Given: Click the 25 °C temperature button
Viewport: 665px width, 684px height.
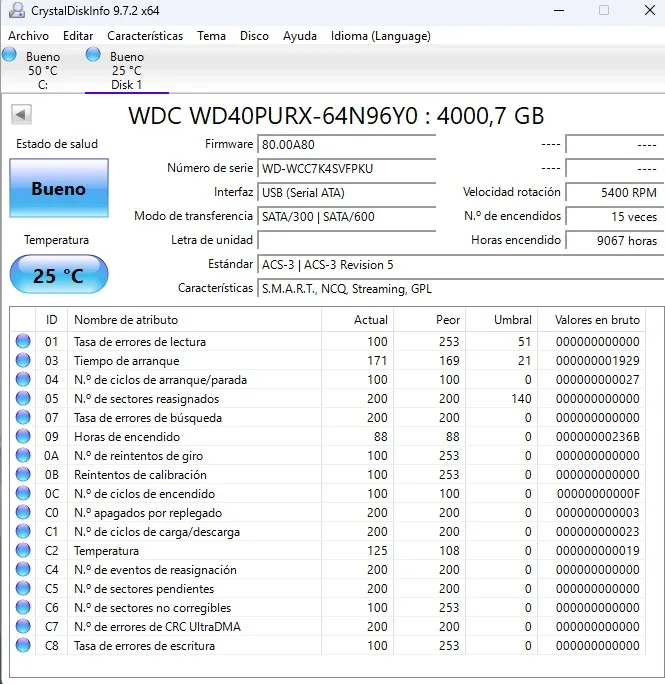Looking at the screenshot, I should tap(59, 275).
